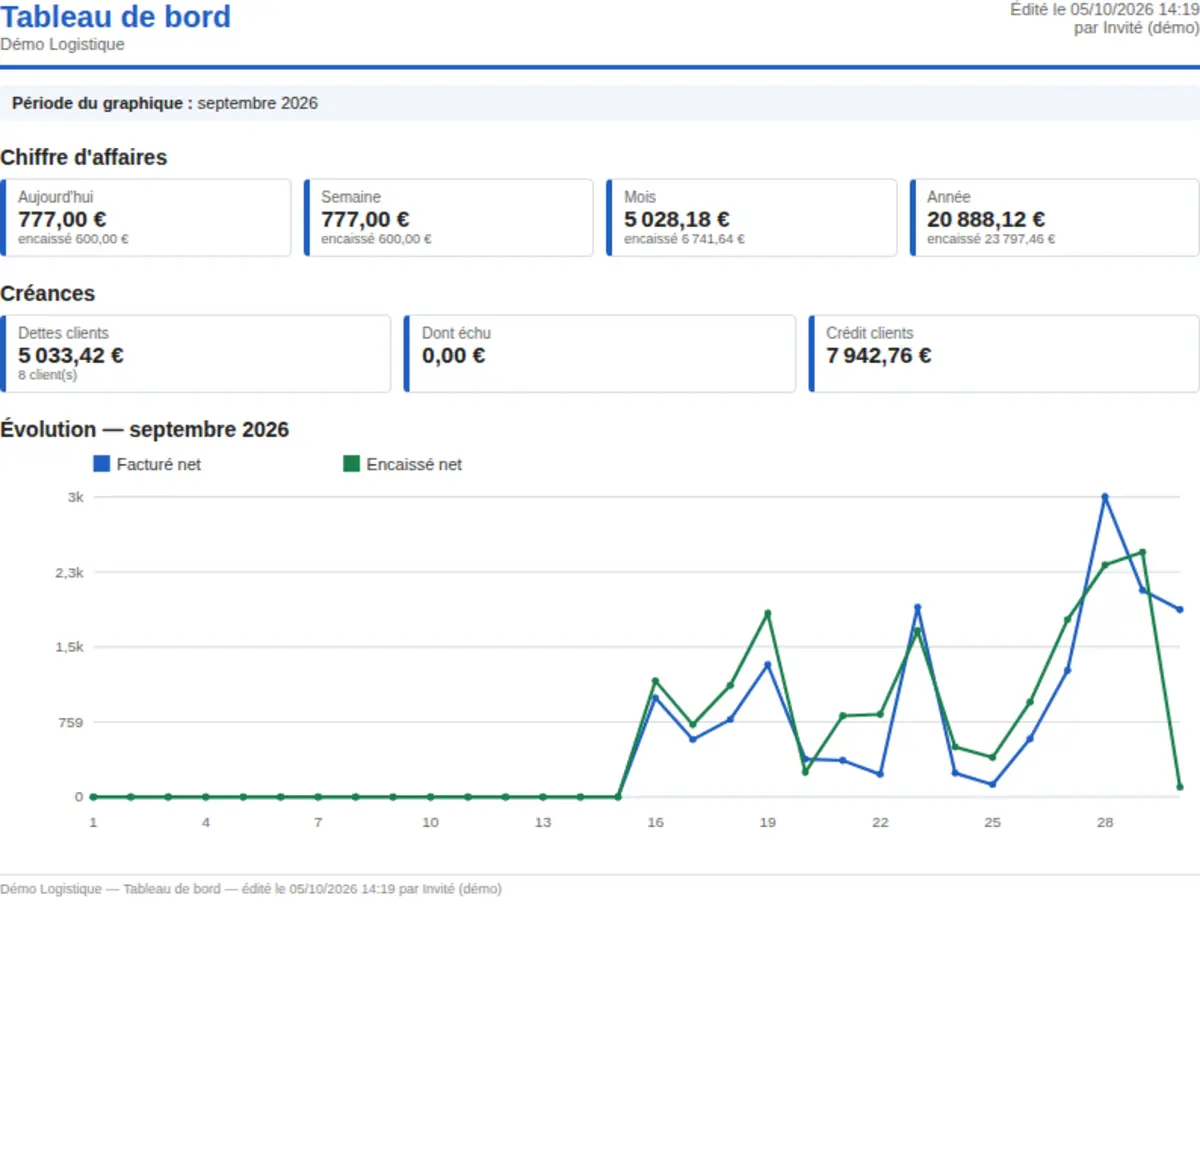The width and height of the screenshot is (1200, 1149).
Task: Click the "encaissé 23 797,46 €" line
Action: point(991,239)
